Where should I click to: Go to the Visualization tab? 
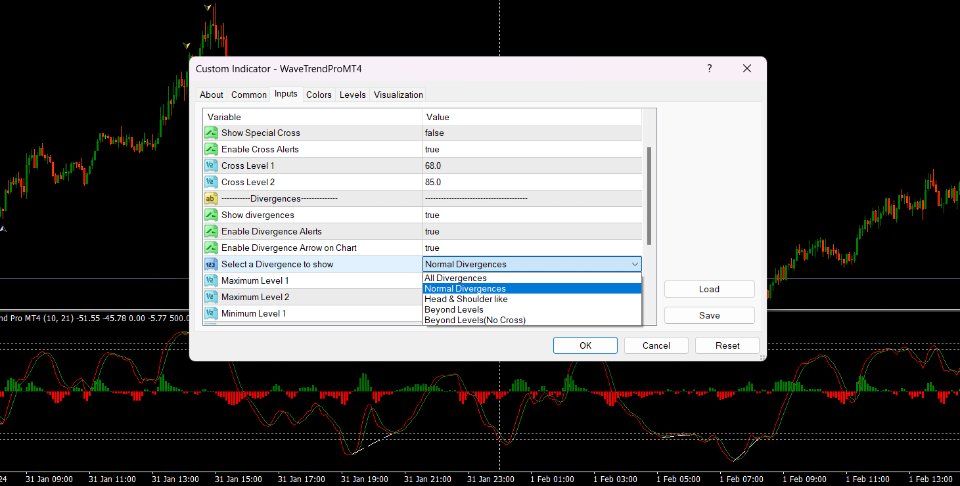399,95
